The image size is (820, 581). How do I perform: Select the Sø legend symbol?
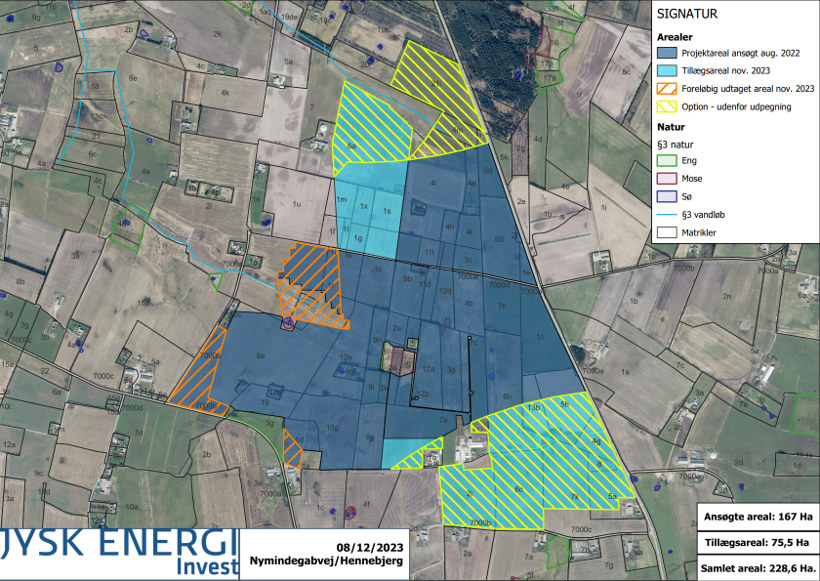click(x=665, y=194)
